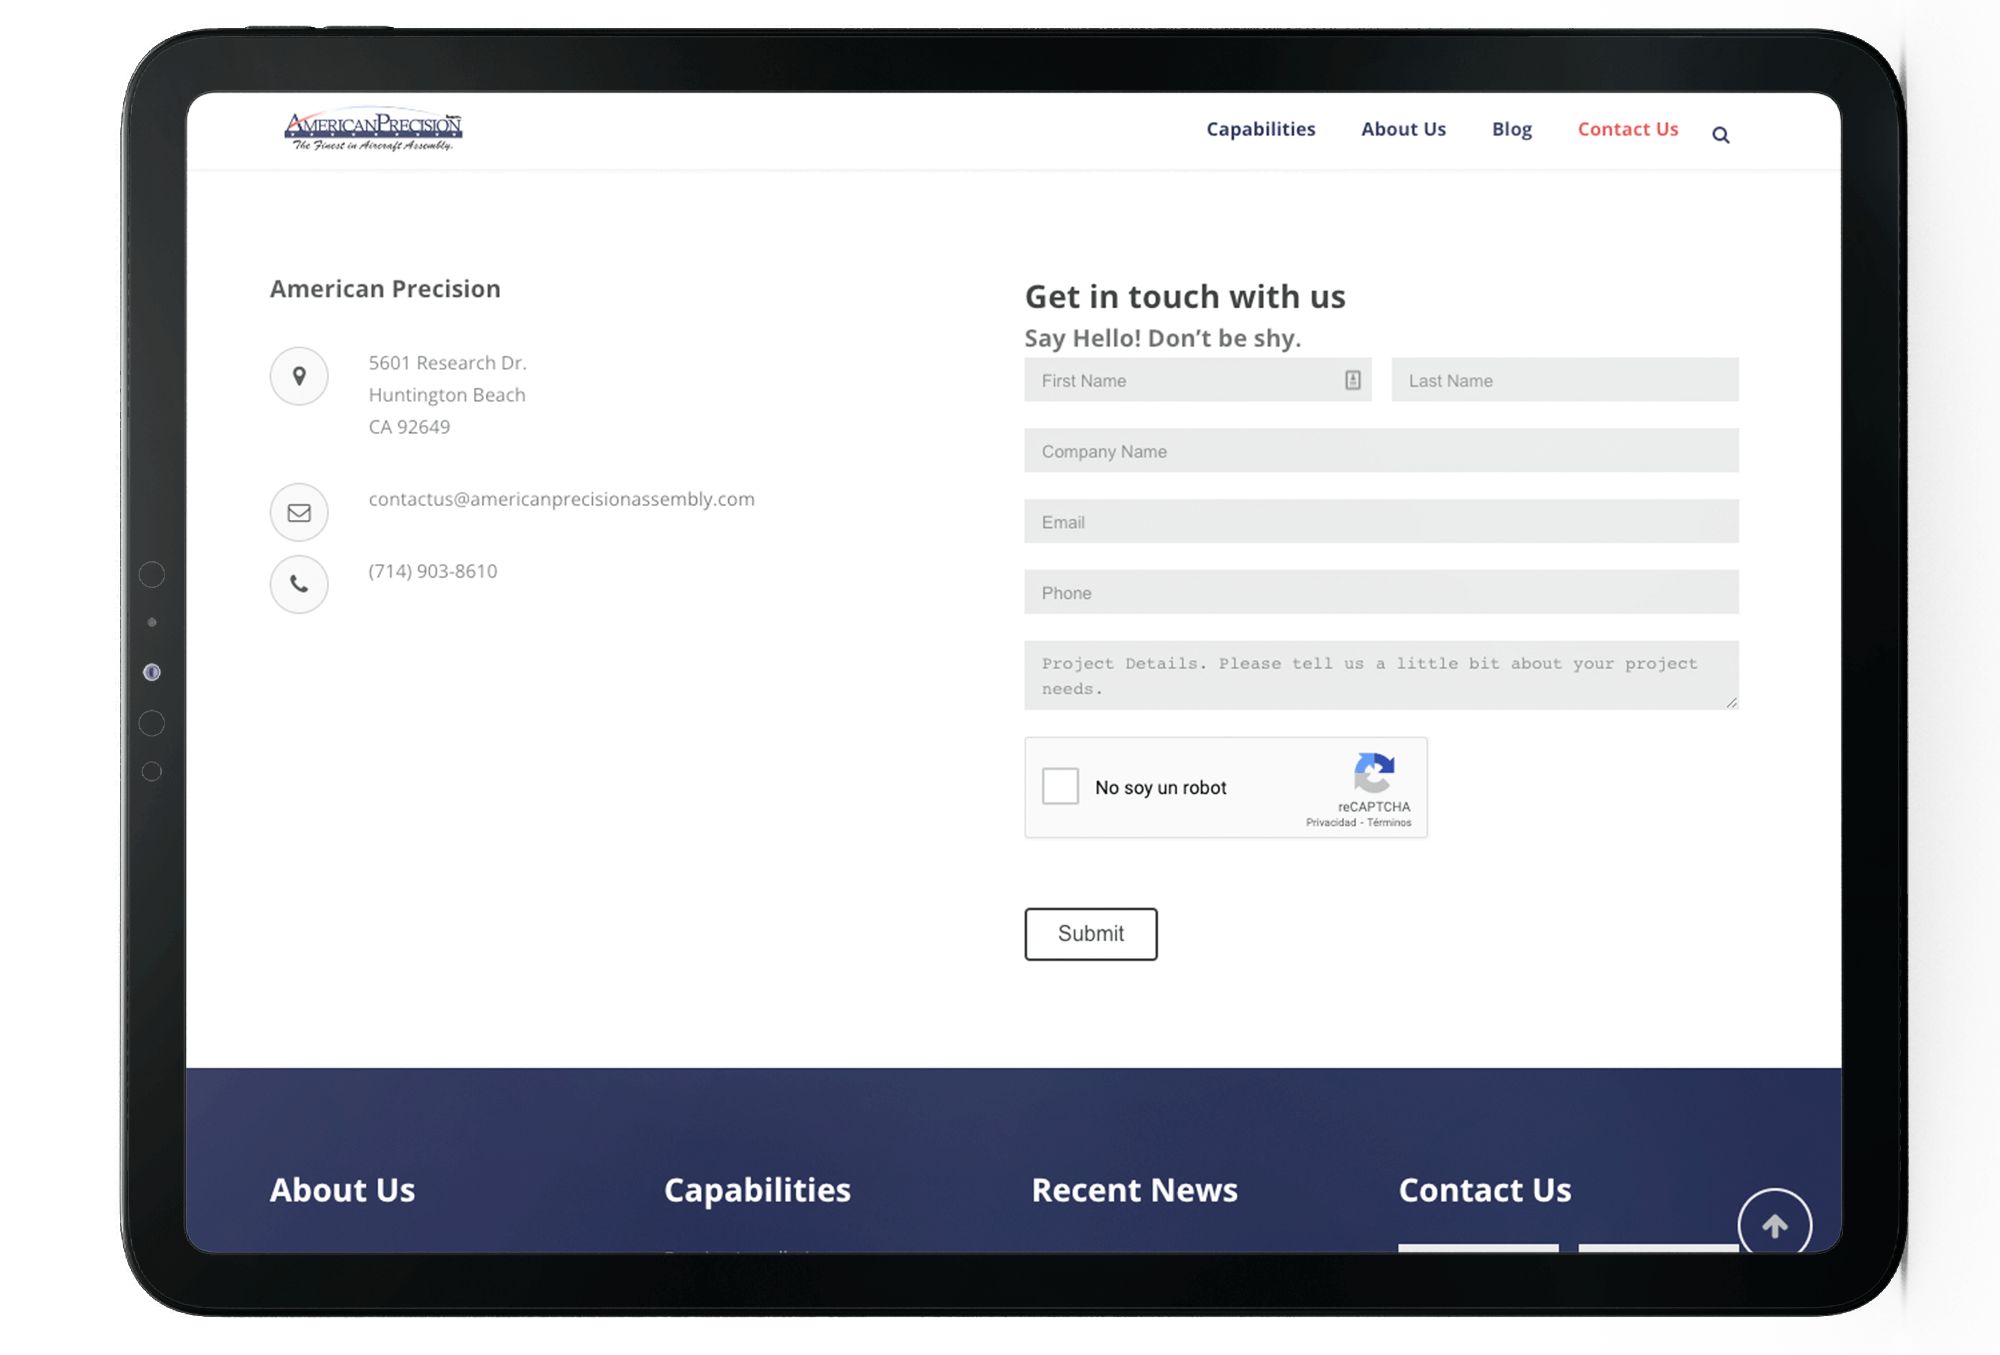Click the envelope icon next to the email
The width and height of the screenshot is (2000, 1355).
point(299,512)
